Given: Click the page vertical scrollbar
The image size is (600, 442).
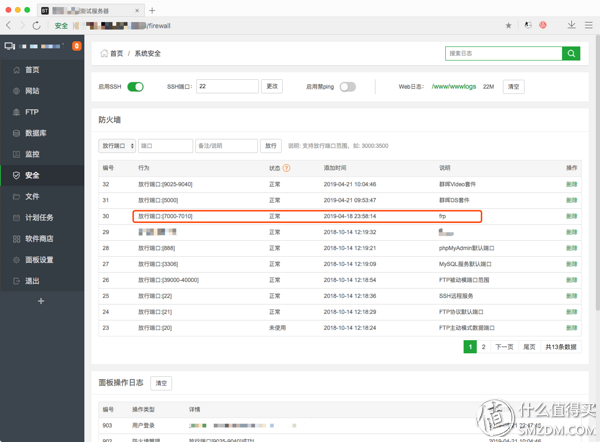Looking at the screenshot, I should tap(597, 172).
